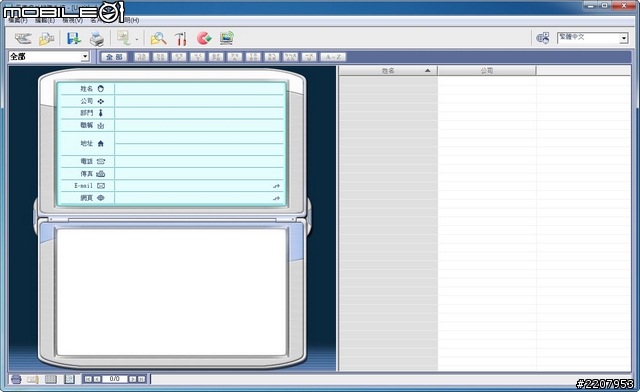Open the 檔案(F) menu
This screenshot has height=392, width=640.
(x=18, y=20)
